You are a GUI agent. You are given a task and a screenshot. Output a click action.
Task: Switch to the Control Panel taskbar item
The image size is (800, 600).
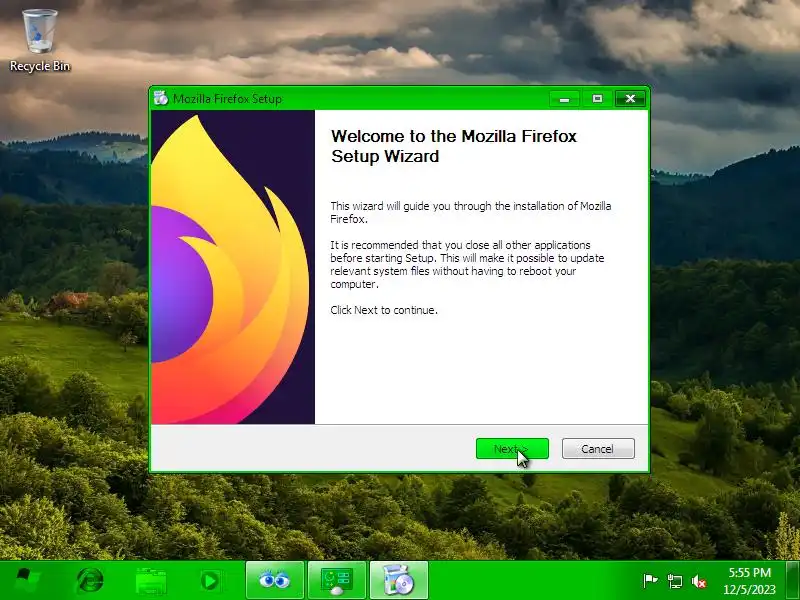336,580
